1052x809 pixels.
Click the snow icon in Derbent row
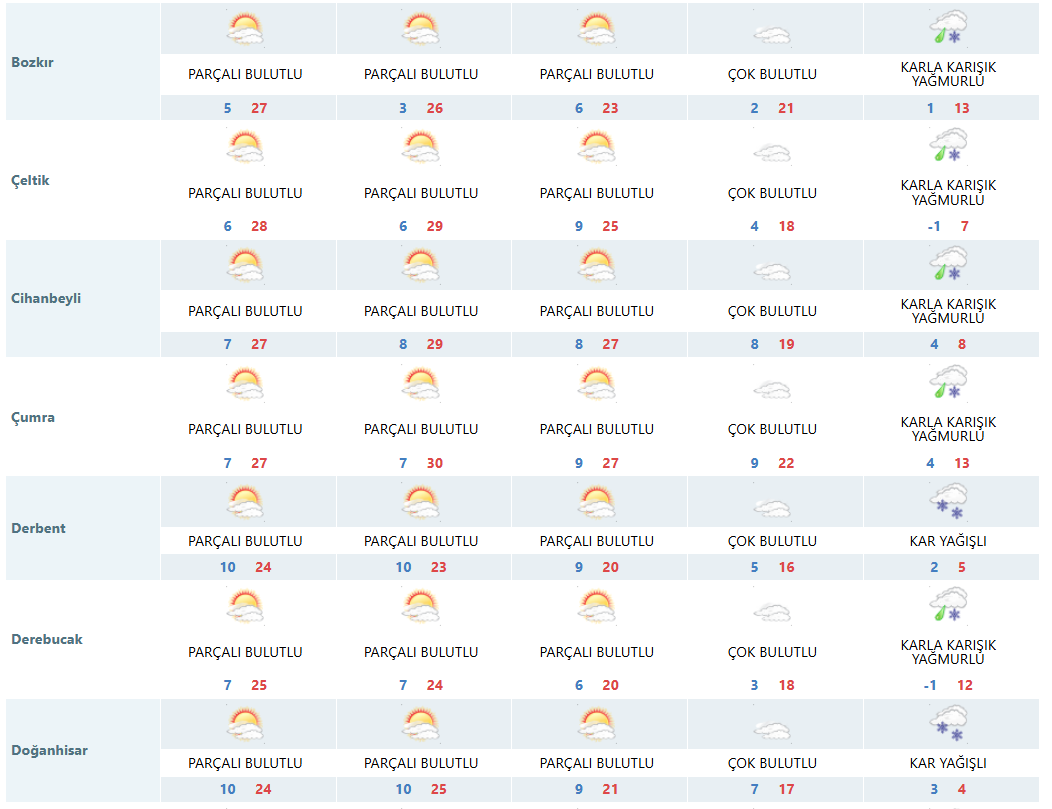[x=948, y=501]
